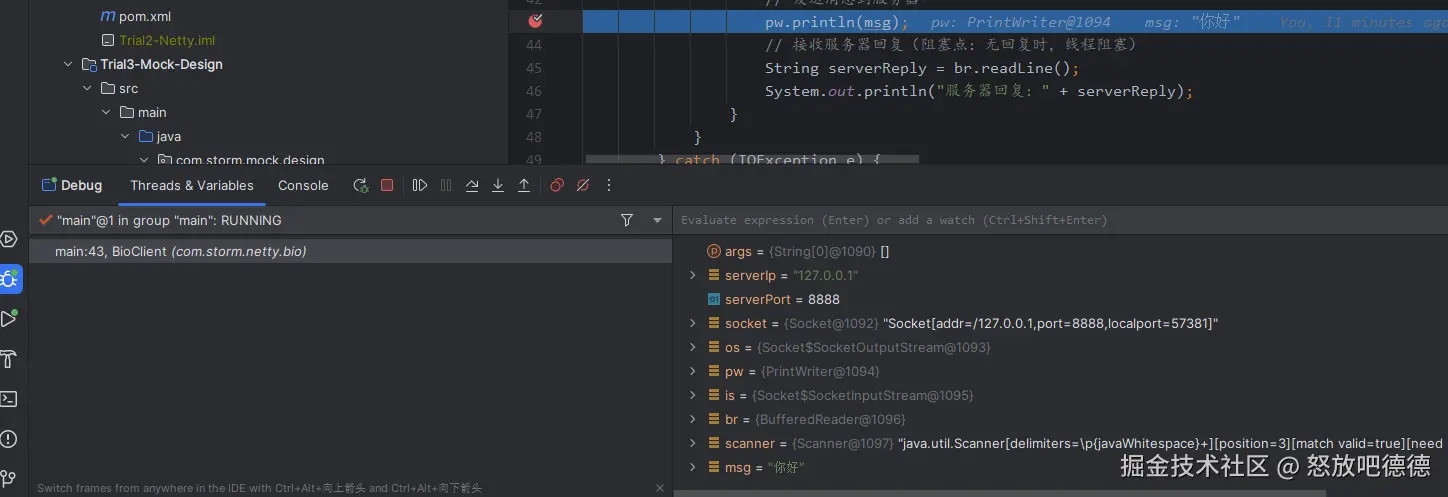Open the debugger more-actions menu
The height and width of the screenshot is (497, 1448).
click(x=609, y=185)
